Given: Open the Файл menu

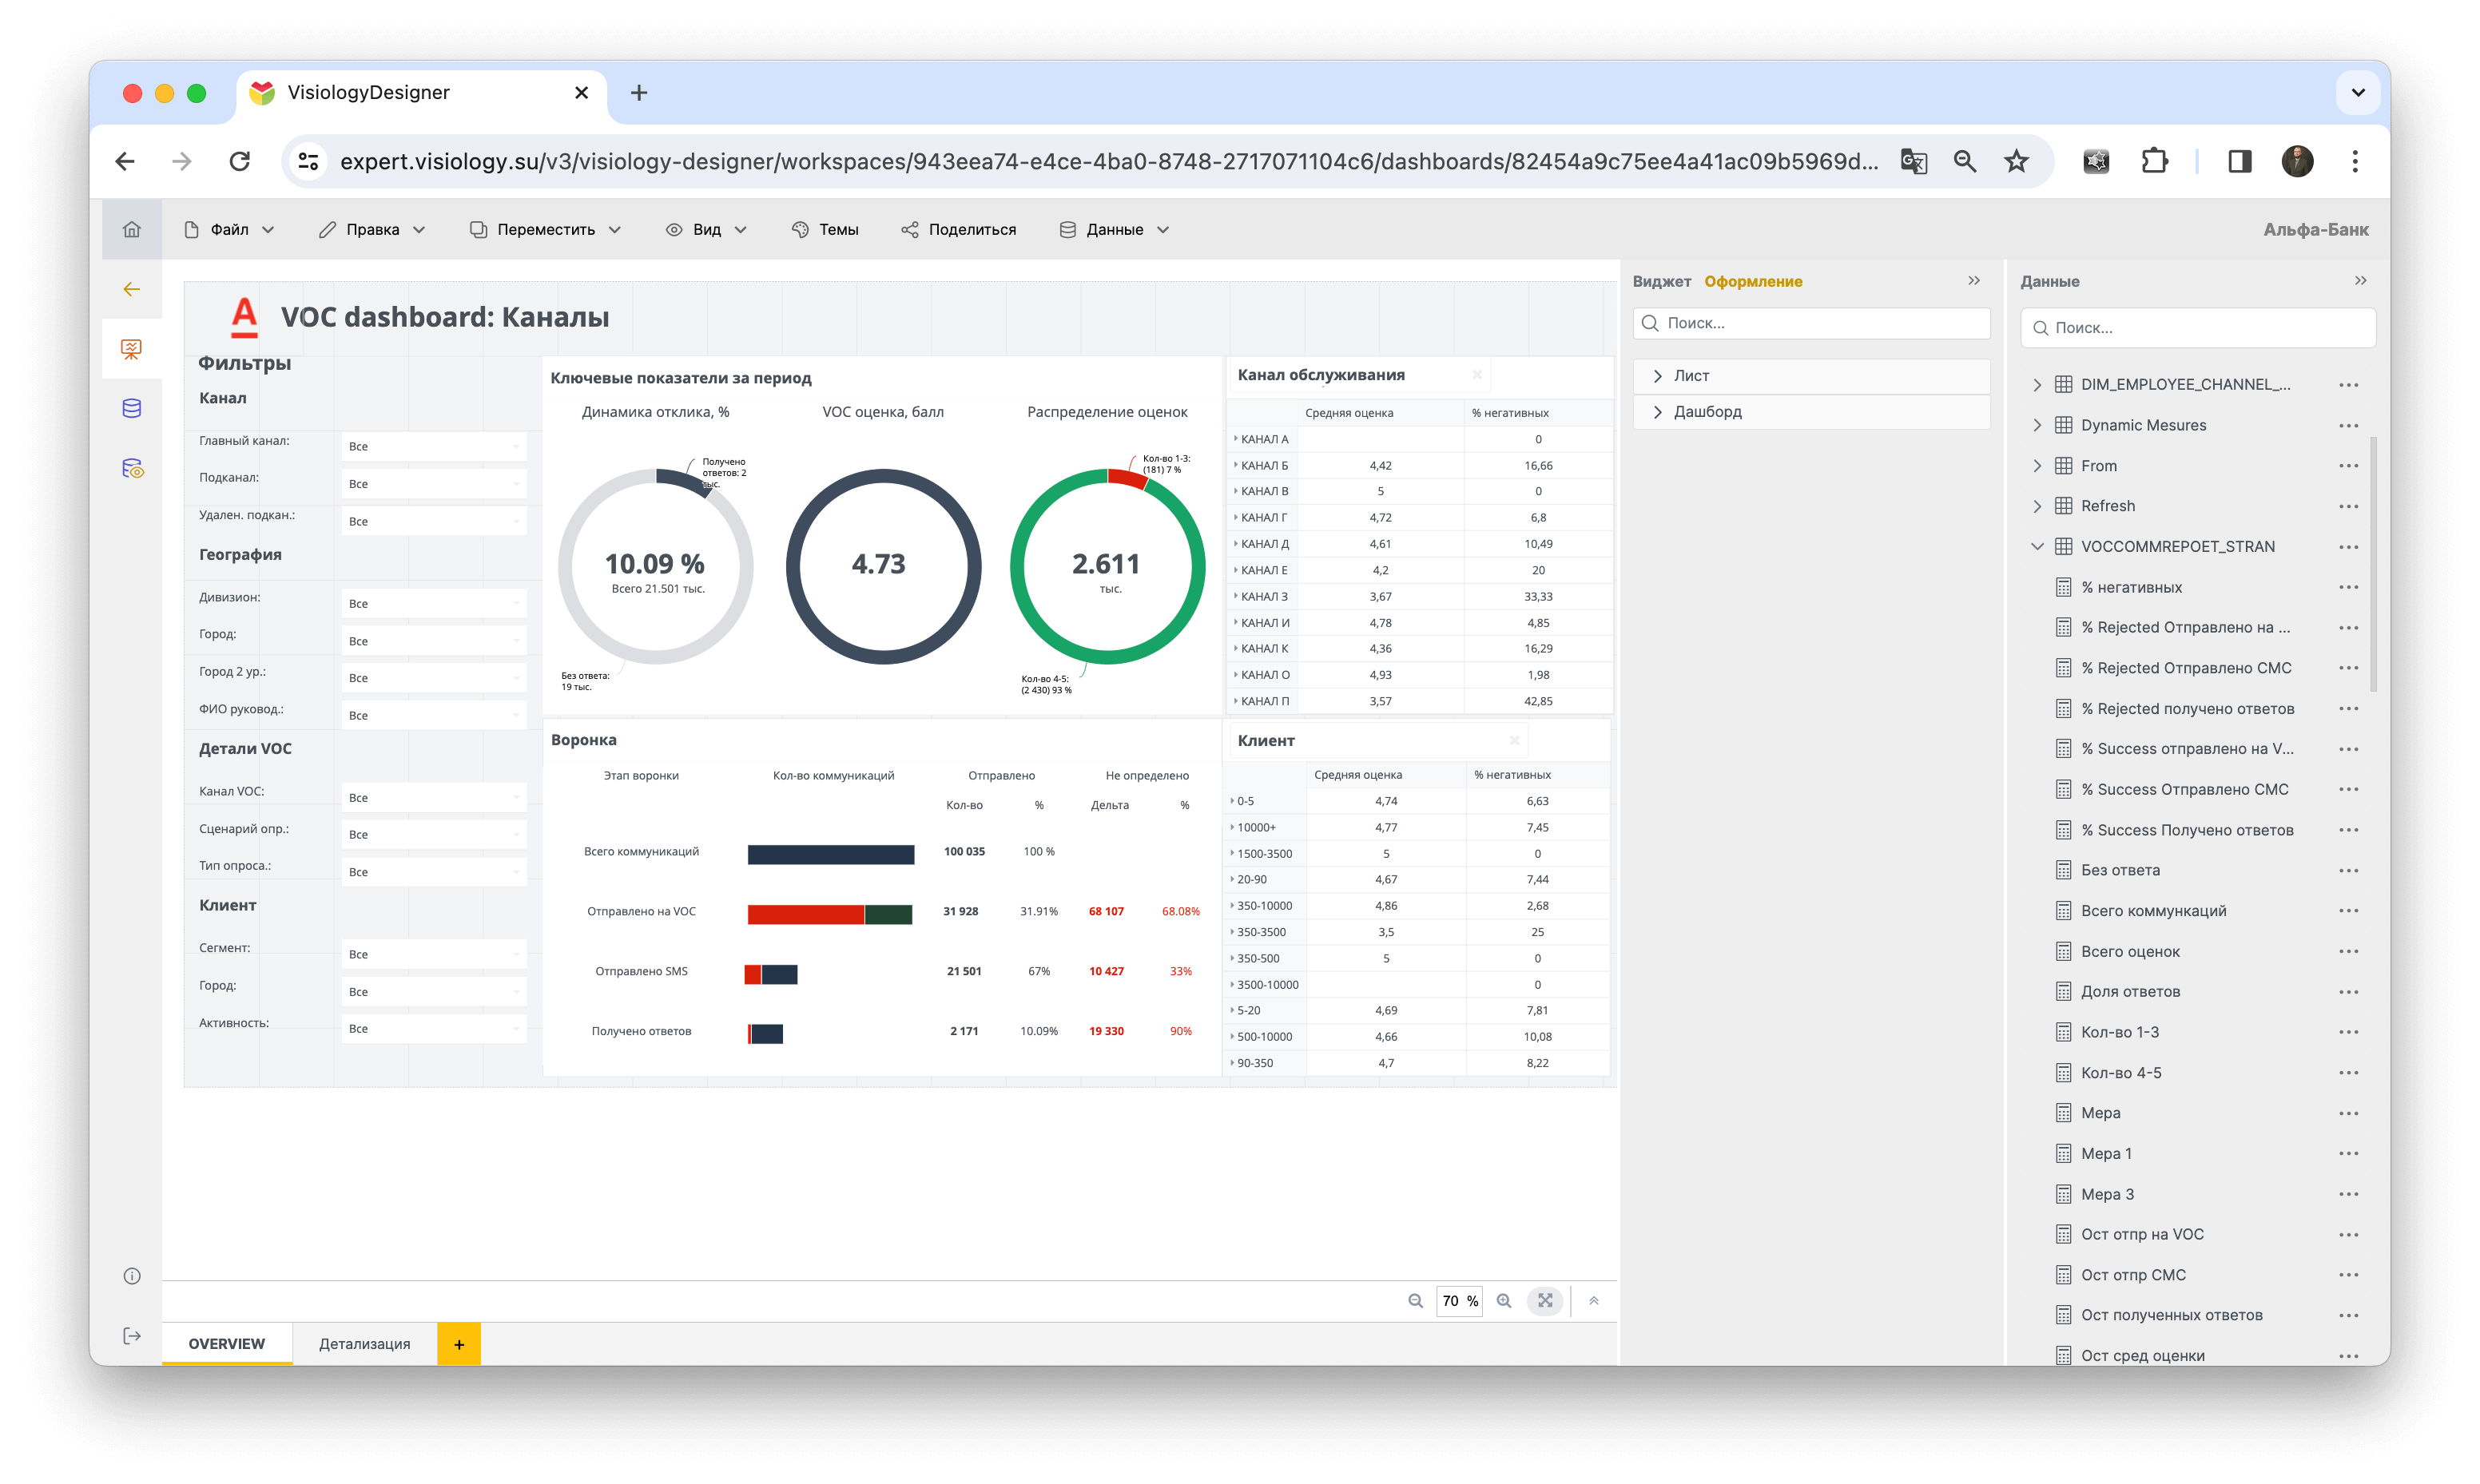Looking at the screenshot, I should (230, 229).
